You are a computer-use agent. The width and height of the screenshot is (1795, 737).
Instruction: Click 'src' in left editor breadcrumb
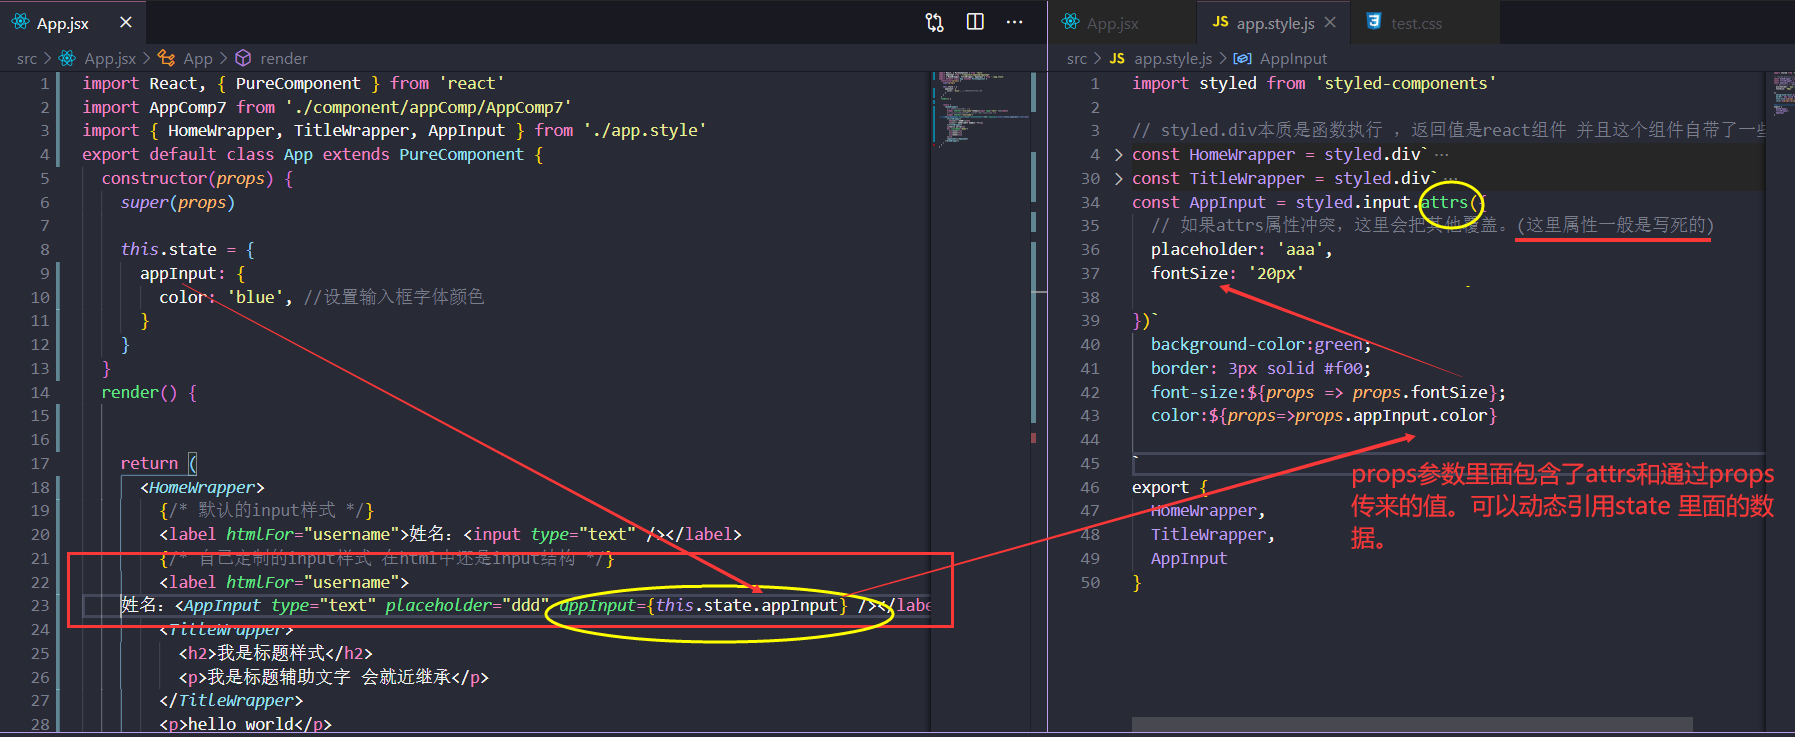point(27,59)
